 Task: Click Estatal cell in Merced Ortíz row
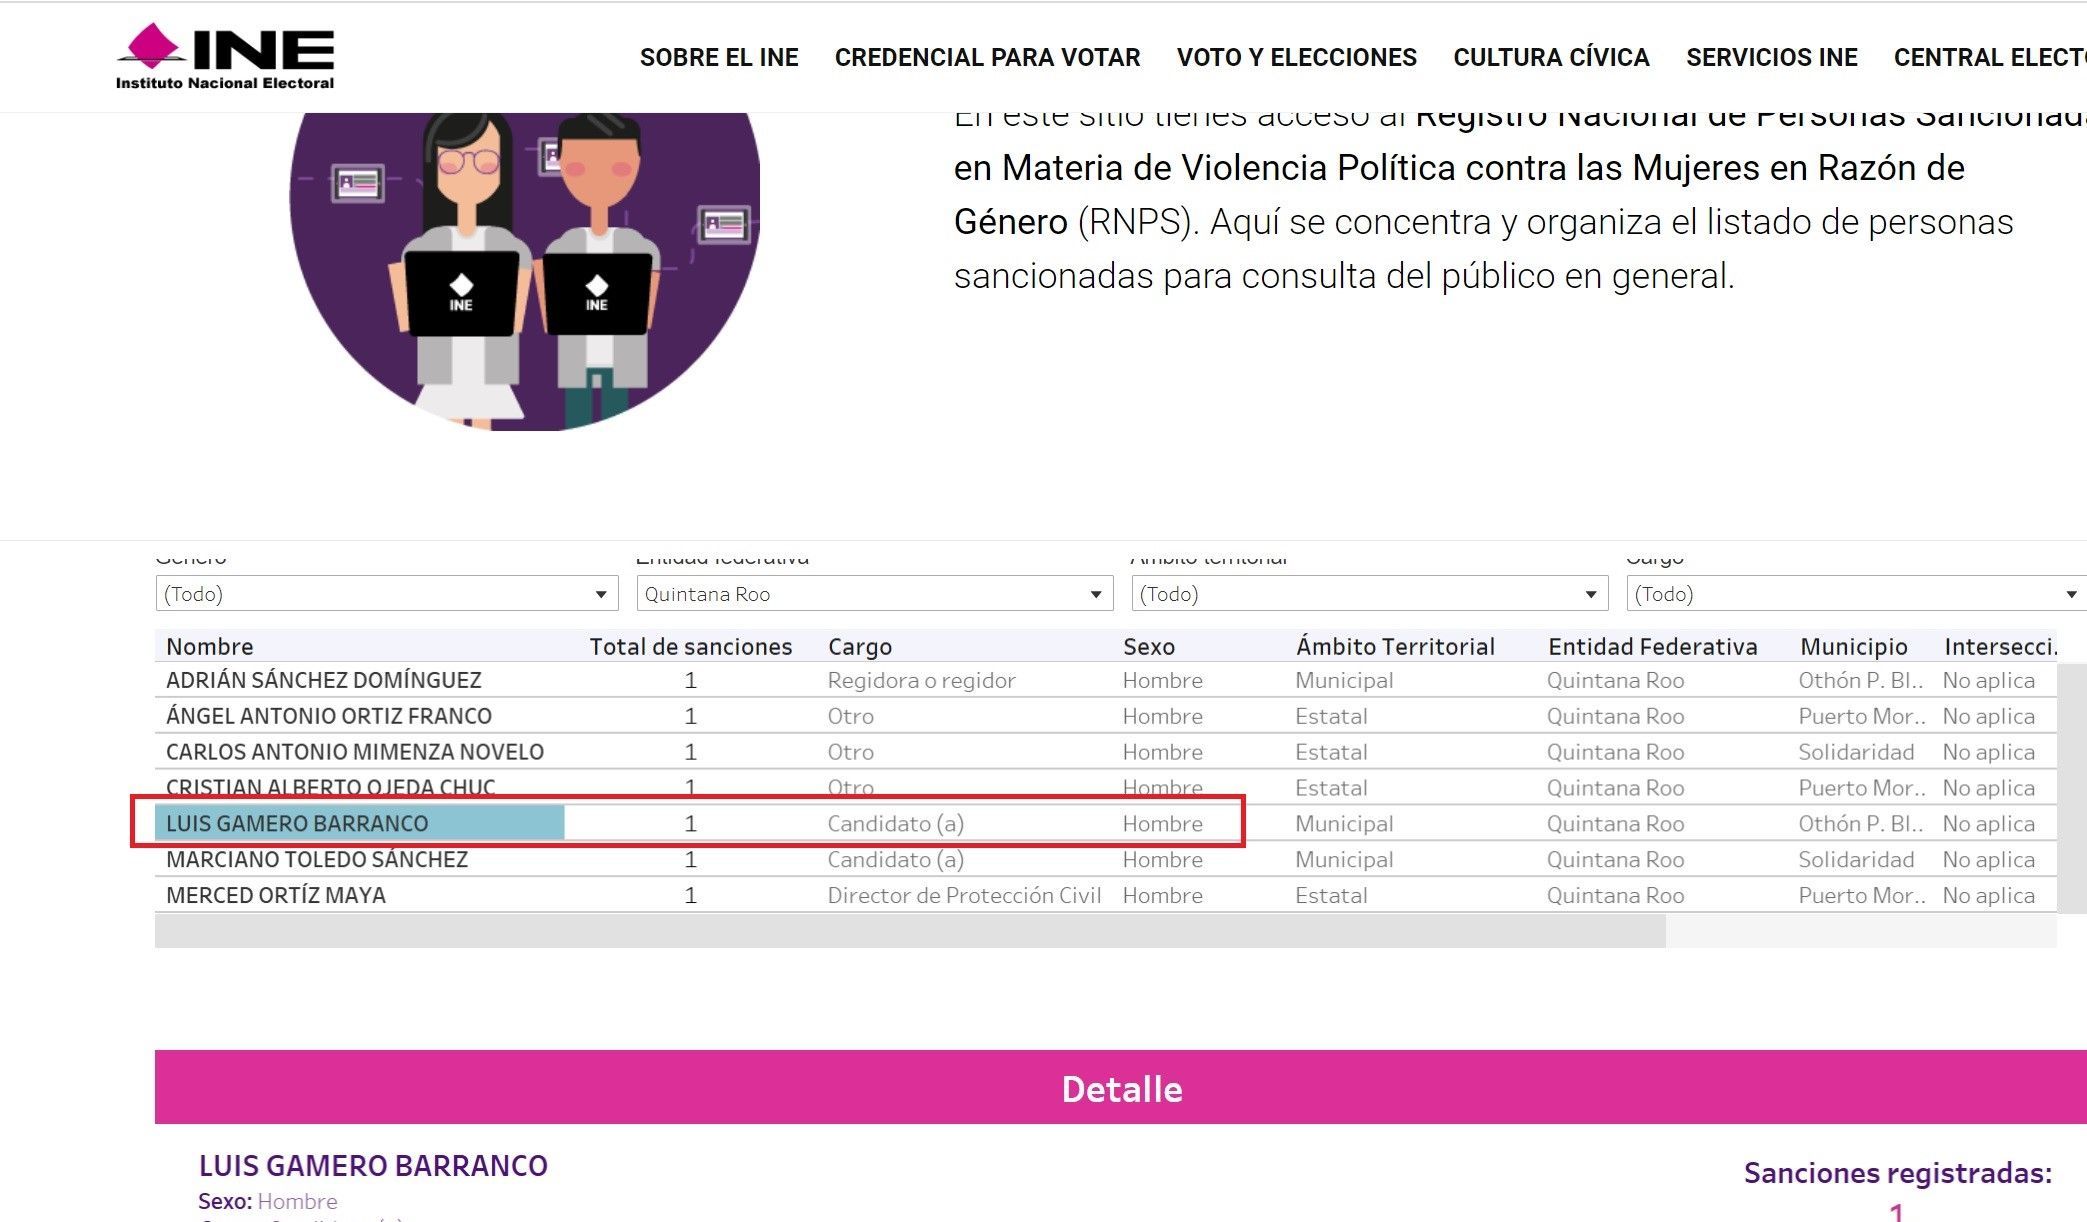click(1331, 895)
